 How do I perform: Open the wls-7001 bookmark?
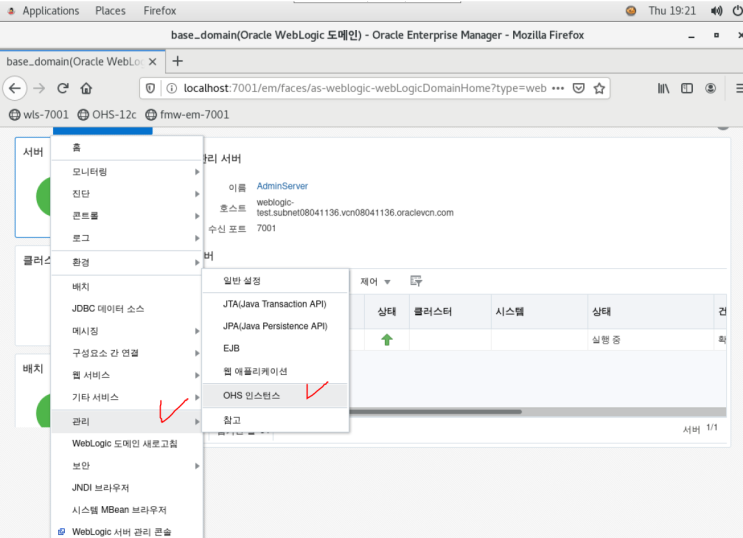[39, 115]
